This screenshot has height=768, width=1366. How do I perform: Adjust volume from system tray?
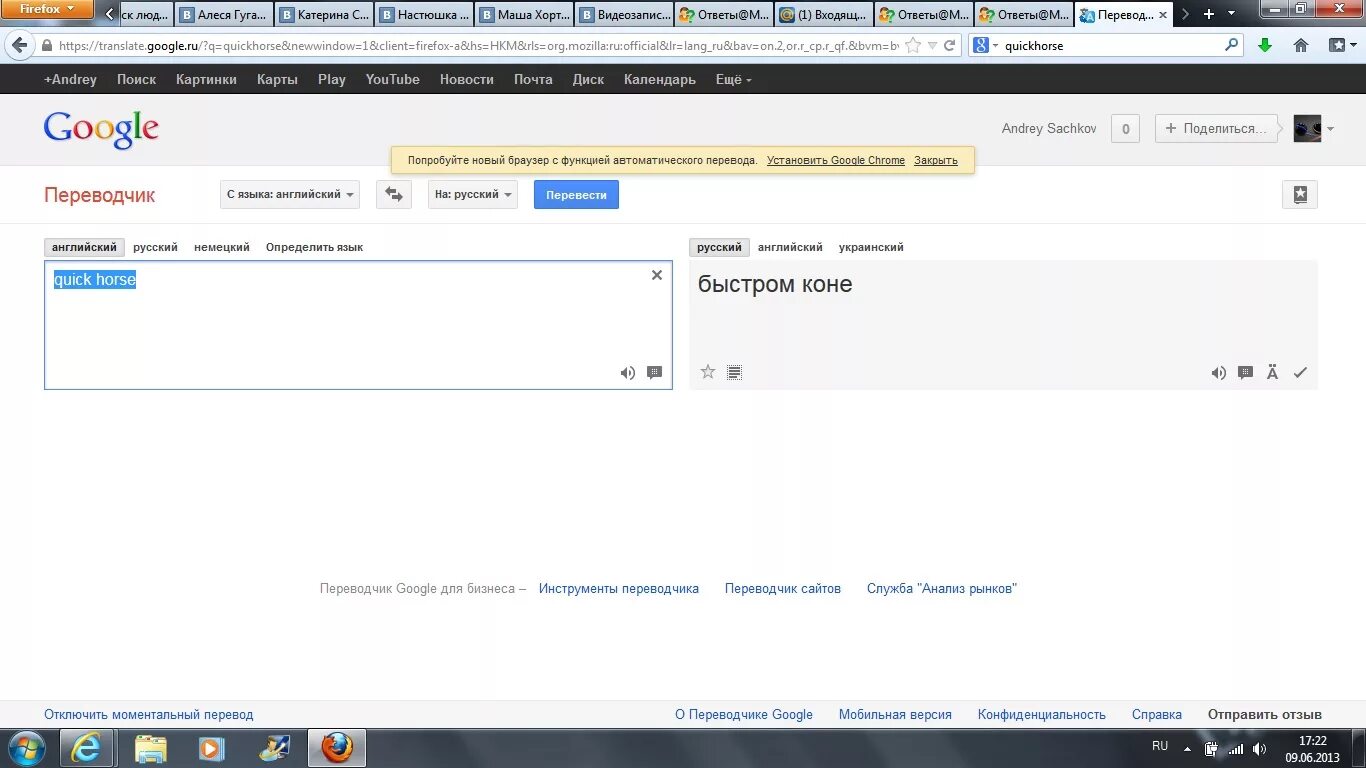pos(1259,749)
